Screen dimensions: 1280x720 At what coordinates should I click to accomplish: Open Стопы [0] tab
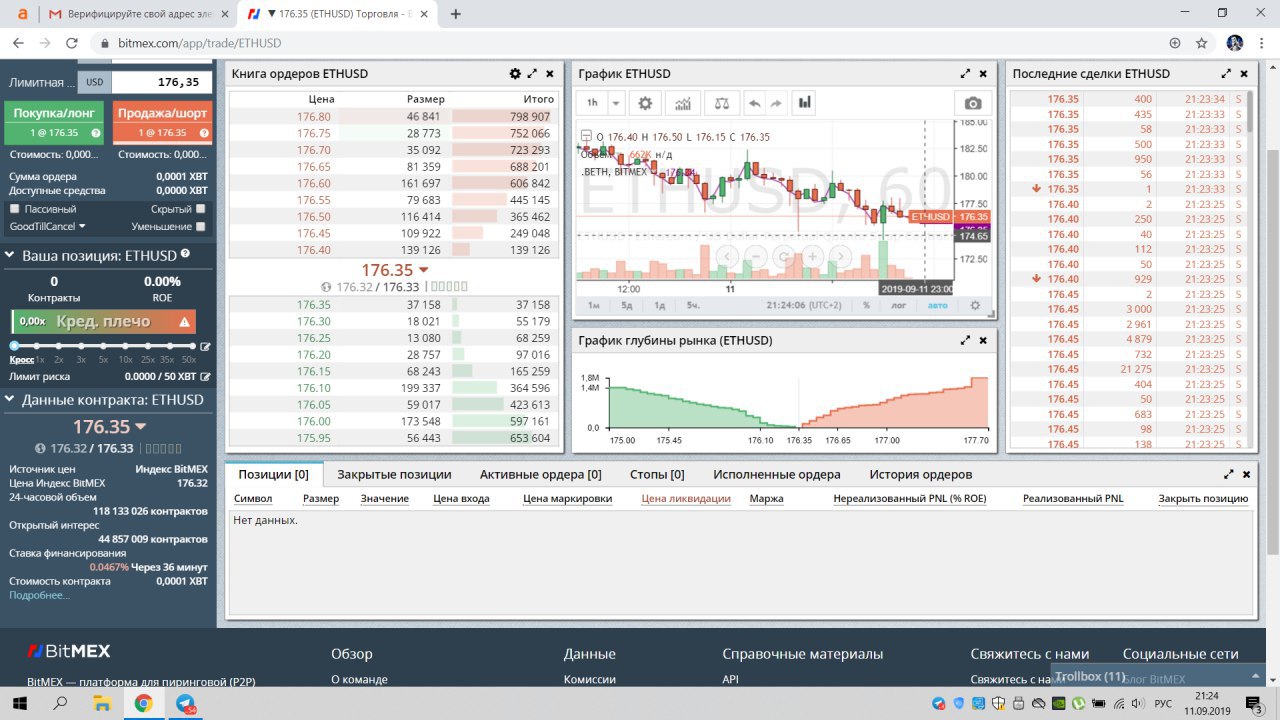coord(657,474)
